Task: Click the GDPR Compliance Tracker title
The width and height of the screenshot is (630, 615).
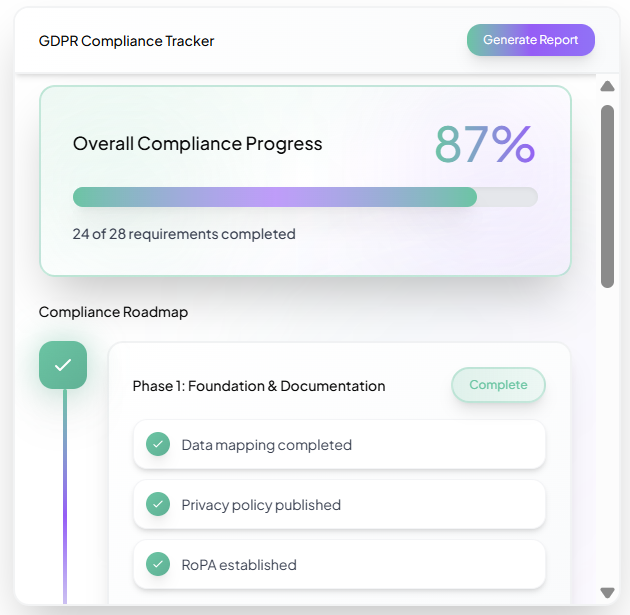Action: click(x=126, y=41)
